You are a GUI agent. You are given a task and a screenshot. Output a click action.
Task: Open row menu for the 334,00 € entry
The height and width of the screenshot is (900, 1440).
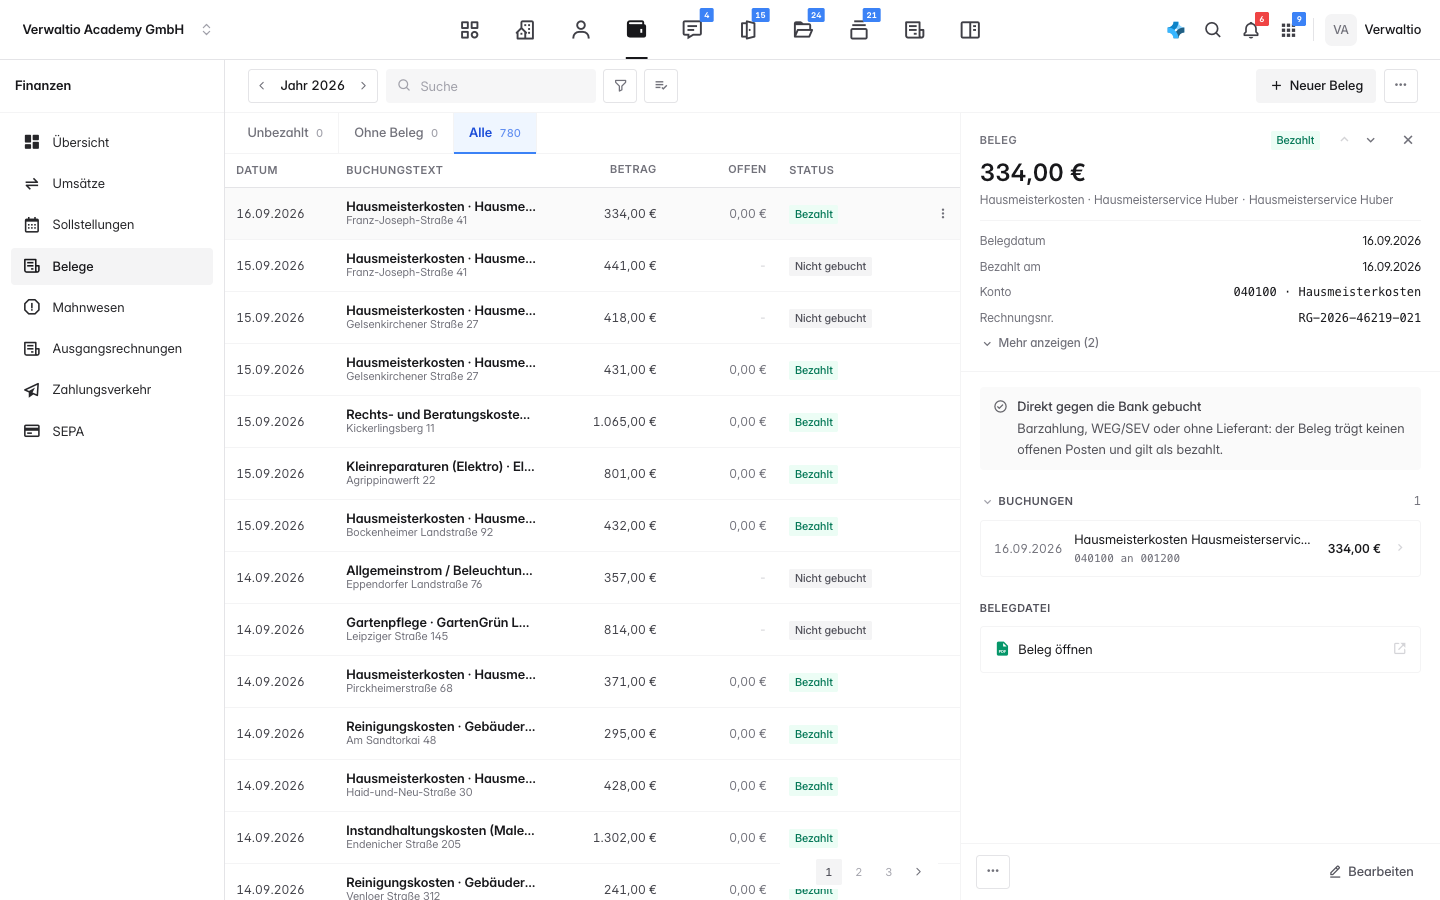[x=943, y=214]
